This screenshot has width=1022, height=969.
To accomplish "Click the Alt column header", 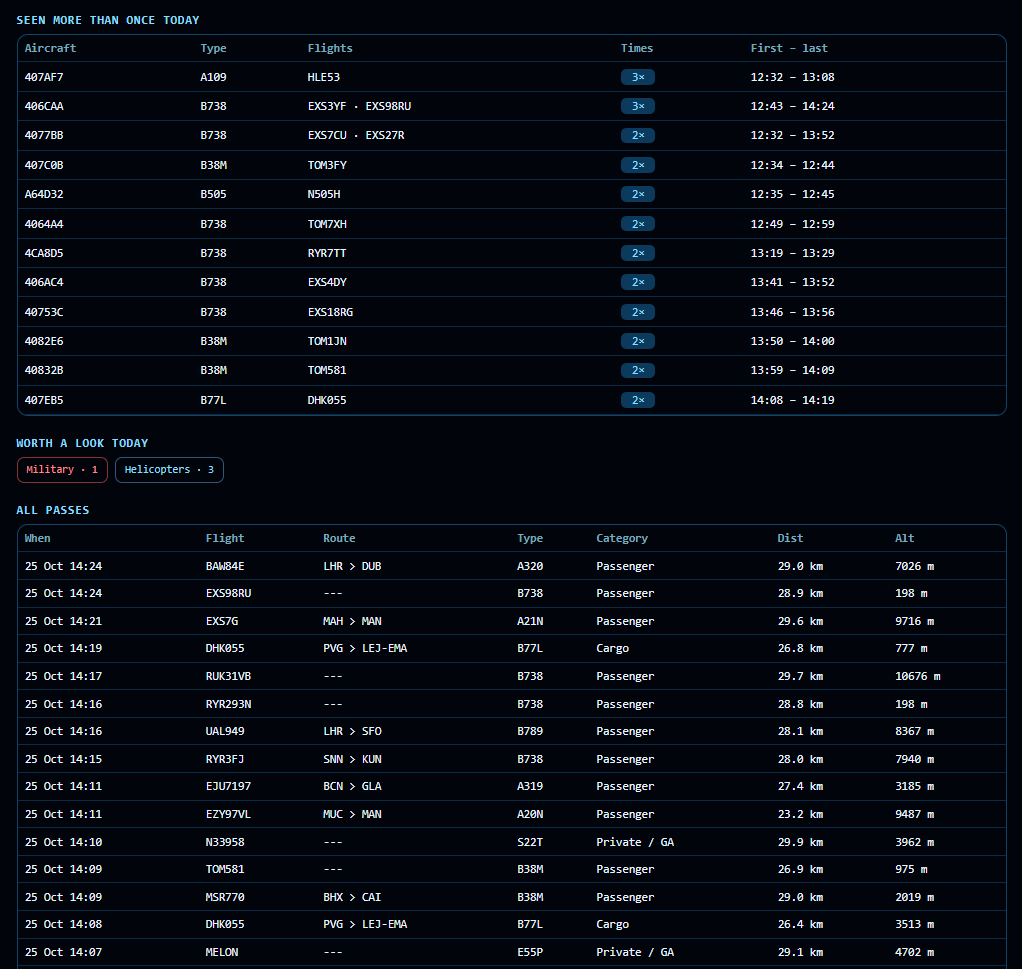I will [905, 538].
